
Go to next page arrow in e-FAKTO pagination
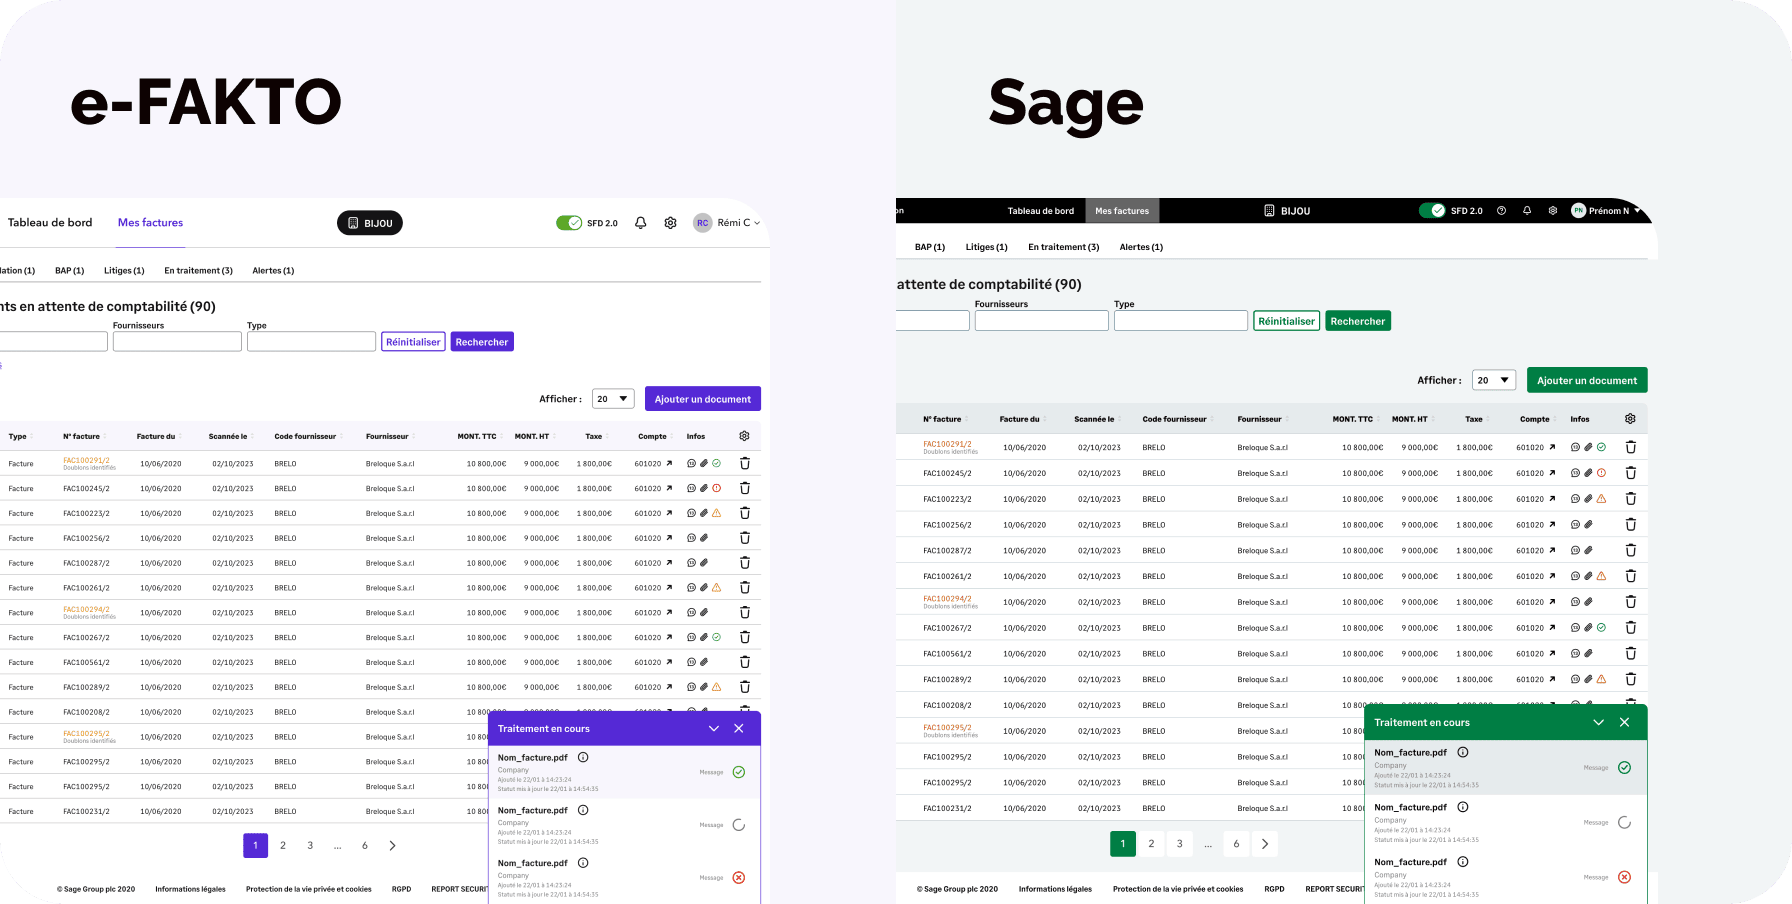[392, 846]
